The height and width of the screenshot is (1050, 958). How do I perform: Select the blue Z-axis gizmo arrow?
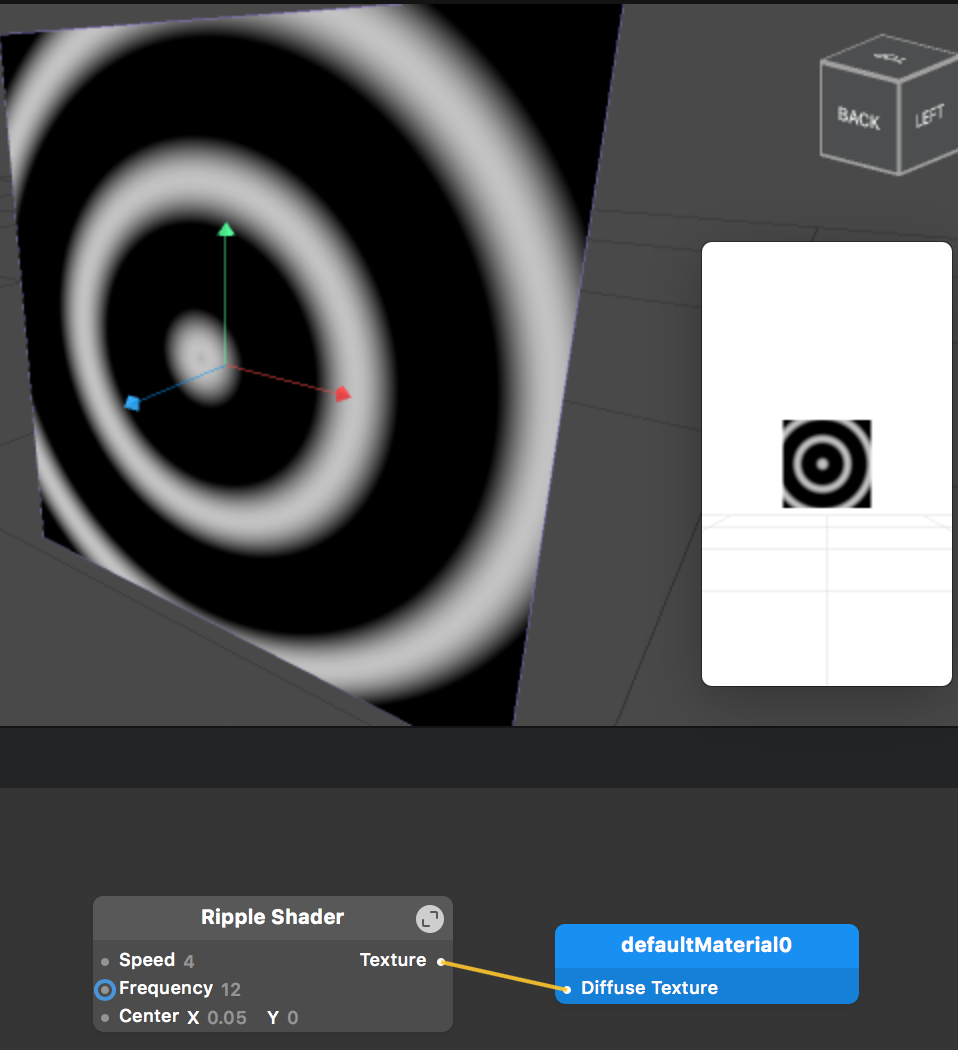(x=133, y=403)
